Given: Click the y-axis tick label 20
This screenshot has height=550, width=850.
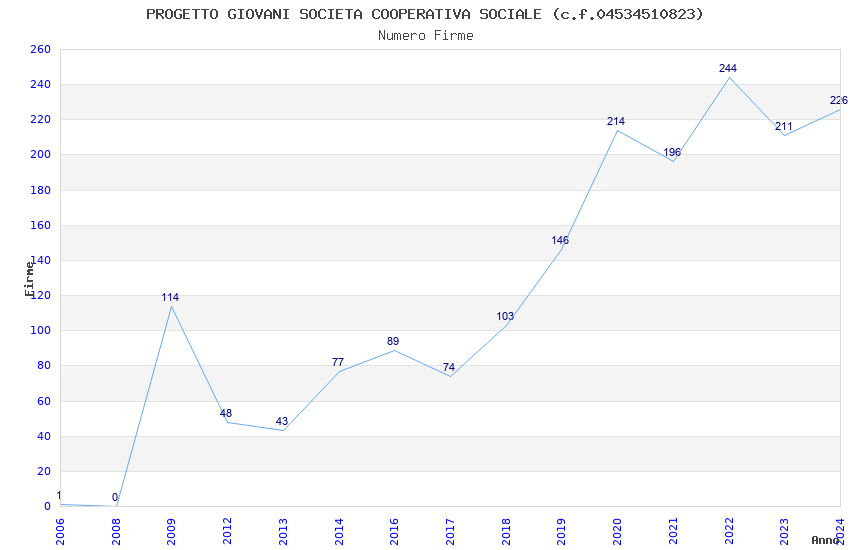Looking at the screenshot, I should coord(44,471).
